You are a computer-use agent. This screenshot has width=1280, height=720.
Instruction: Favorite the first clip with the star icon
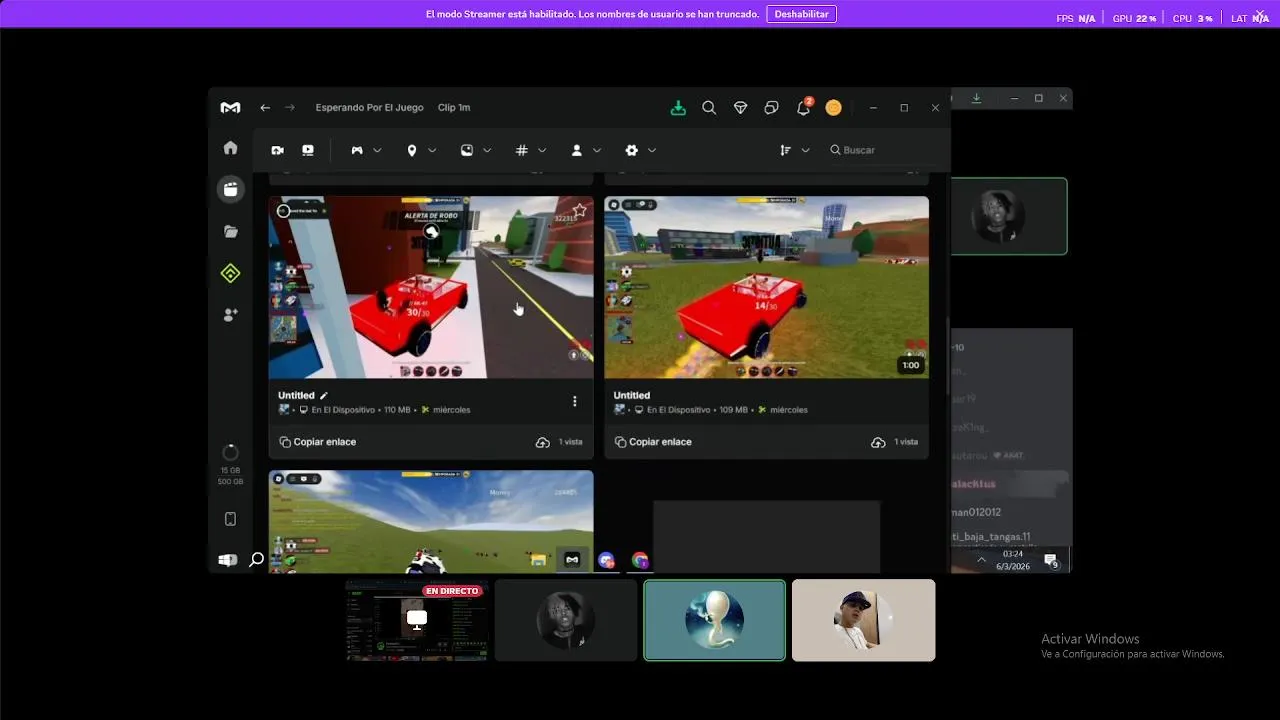580,210
